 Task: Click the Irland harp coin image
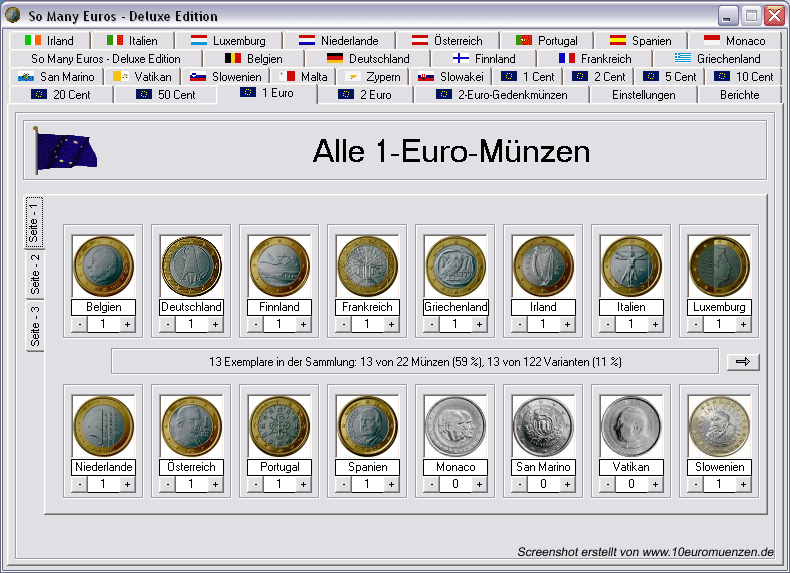tap(543, 266)
